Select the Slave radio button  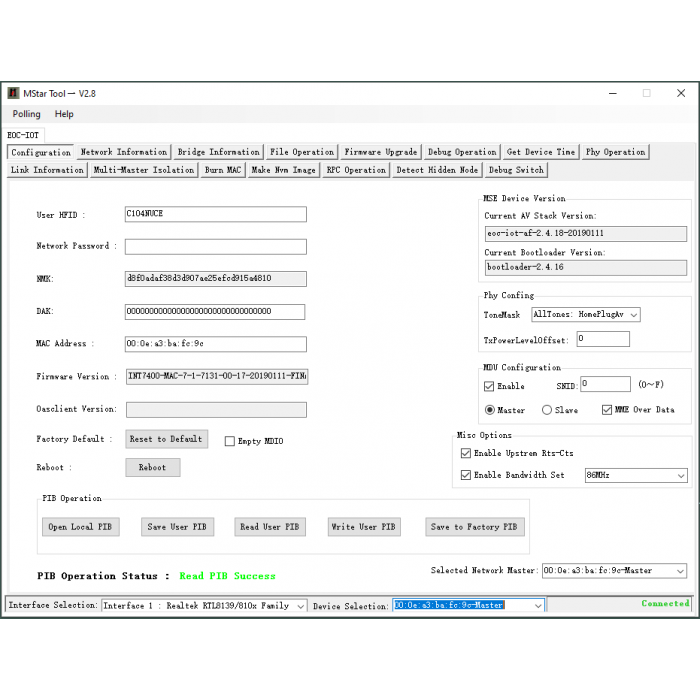[x=547, y=410]
